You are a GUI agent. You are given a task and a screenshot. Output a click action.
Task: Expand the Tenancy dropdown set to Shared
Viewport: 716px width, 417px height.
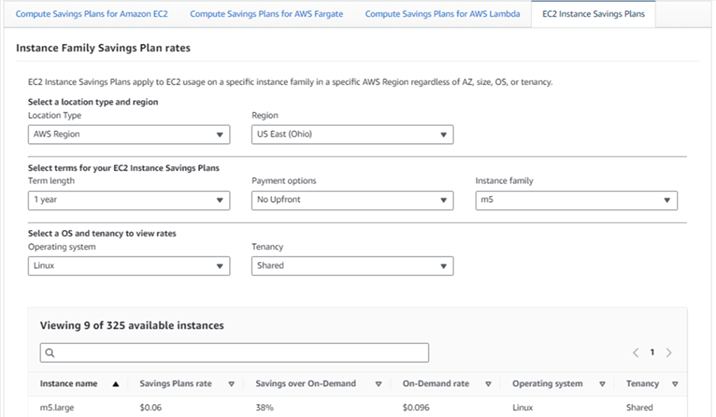pyautogui.click(x=352, y=266)
